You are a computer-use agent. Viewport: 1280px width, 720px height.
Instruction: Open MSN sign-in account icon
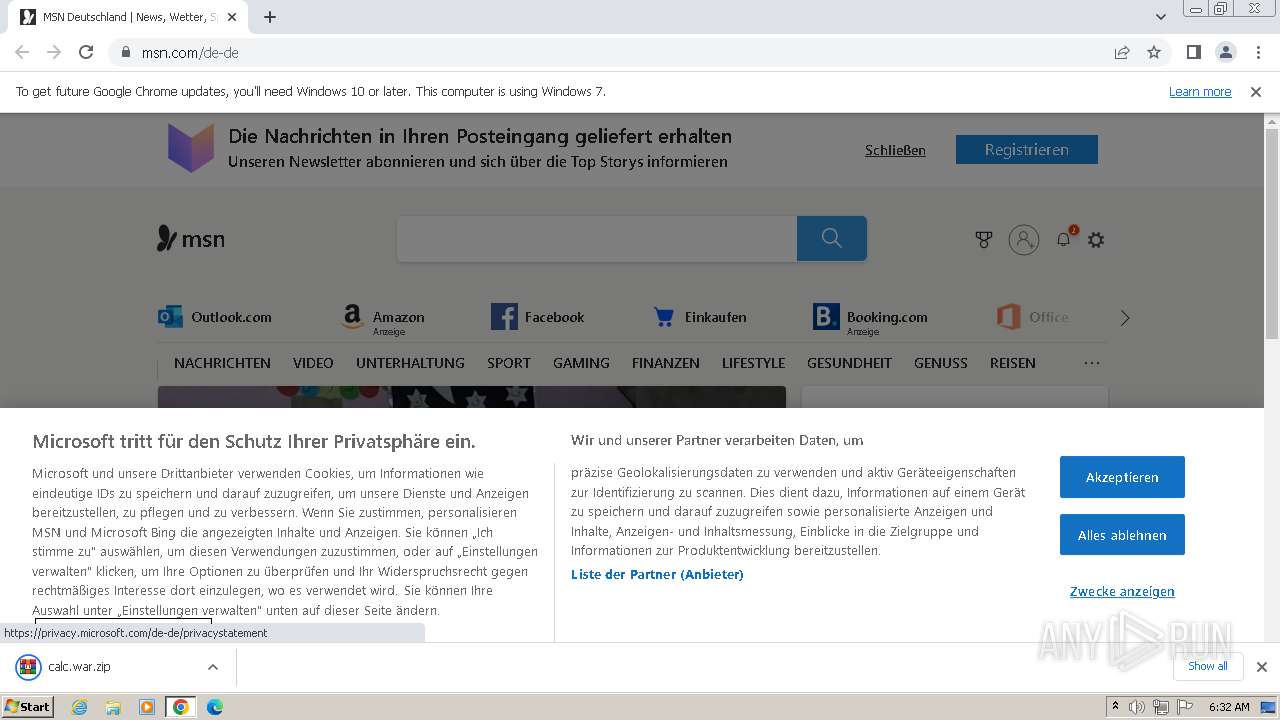click(1024, 240)
